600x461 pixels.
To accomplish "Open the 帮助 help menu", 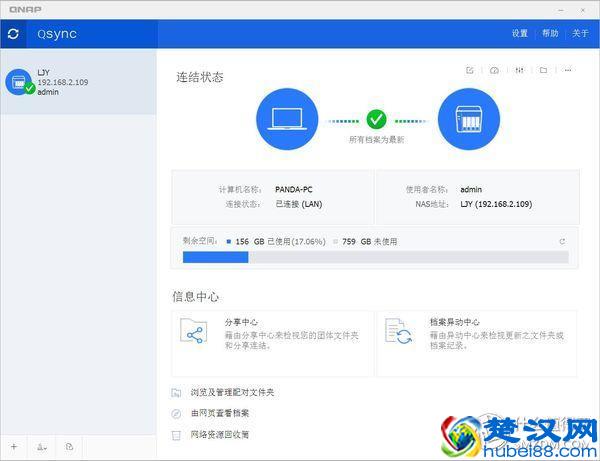I will [550, 33].
